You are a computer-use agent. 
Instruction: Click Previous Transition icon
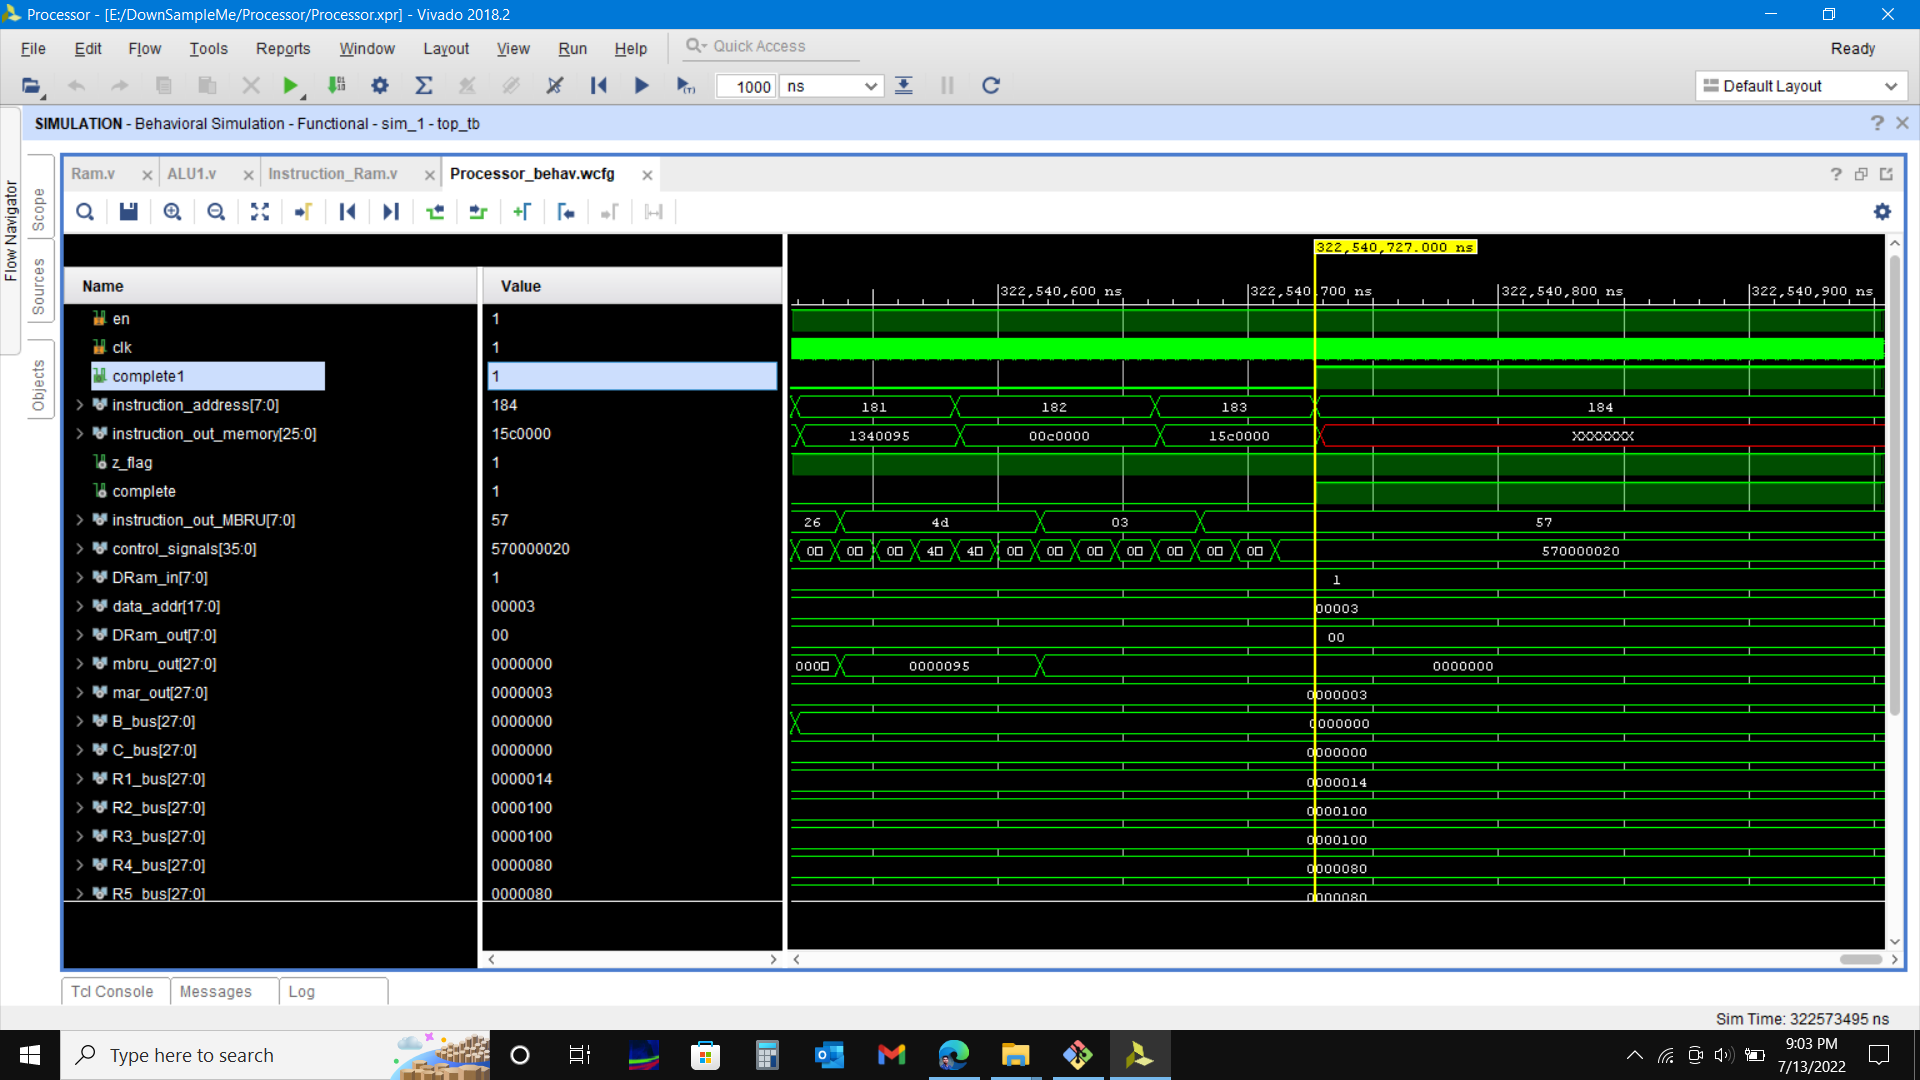coord(434,212)
